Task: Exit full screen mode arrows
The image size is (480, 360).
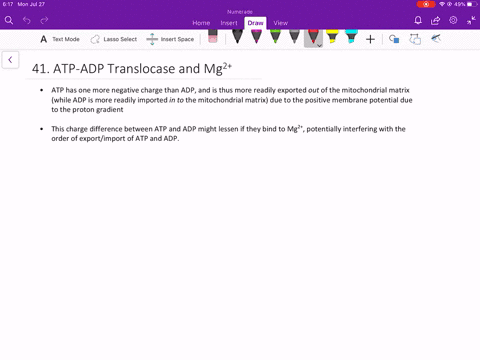Action: 471,20
